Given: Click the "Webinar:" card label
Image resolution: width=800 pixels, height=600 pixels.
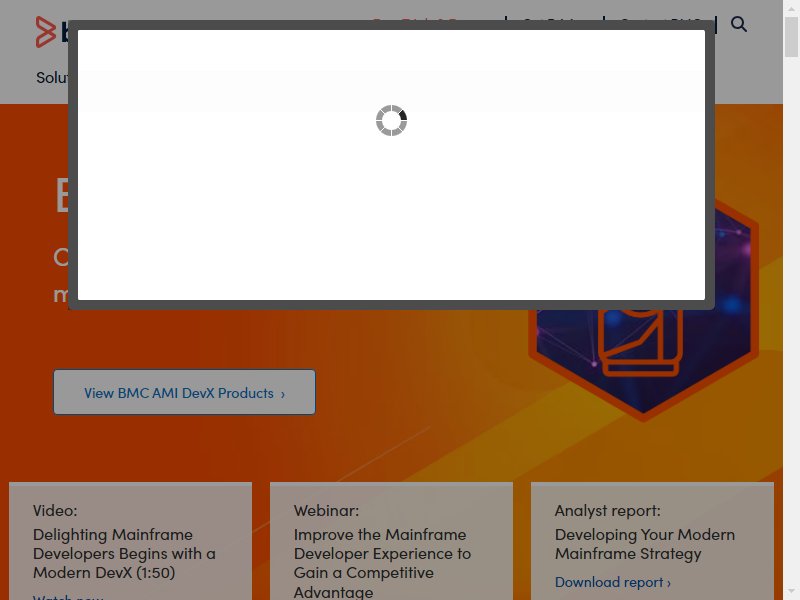Looking at the screenshot, I should [x=327, y=510].
